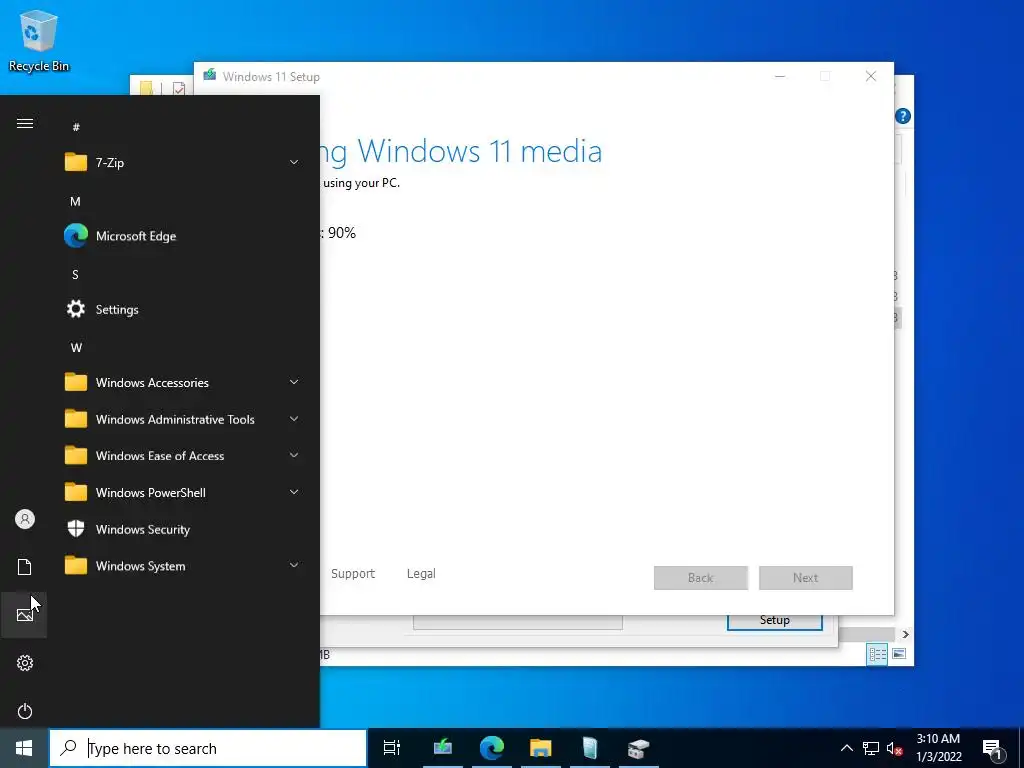Open the Legal link in Setup
Viewport: 1024px width, 768px height.
(421, 573)
